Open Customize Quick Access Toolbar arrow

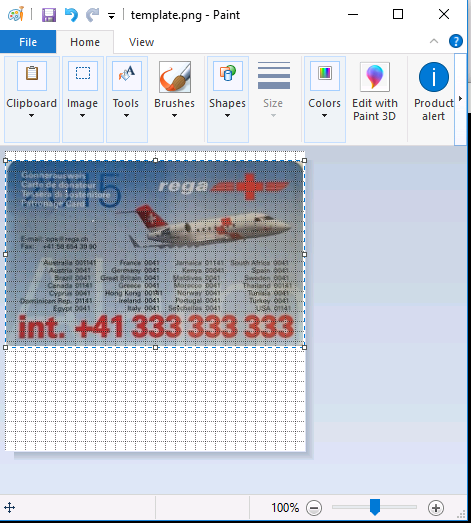pos(111,16)
